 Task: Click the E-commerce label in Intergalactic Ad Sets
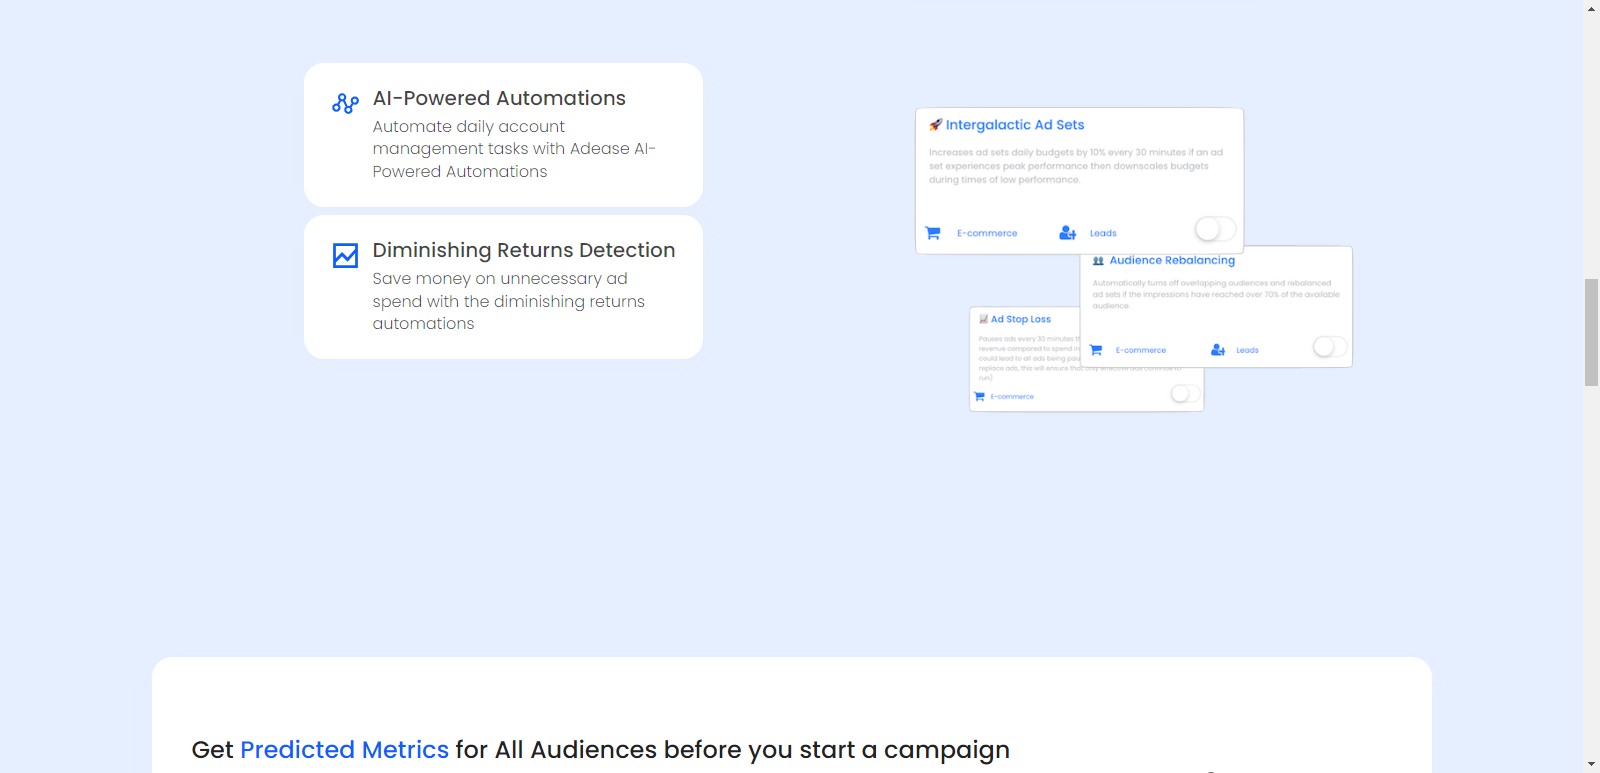[987, 233]
